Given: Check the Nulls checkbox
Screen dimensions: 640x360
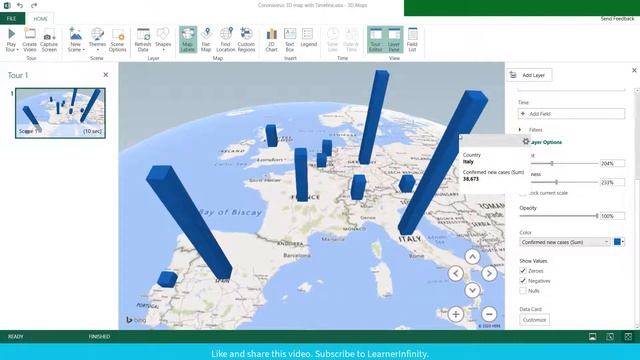Looking at the screenshot, I should [523, 291].
